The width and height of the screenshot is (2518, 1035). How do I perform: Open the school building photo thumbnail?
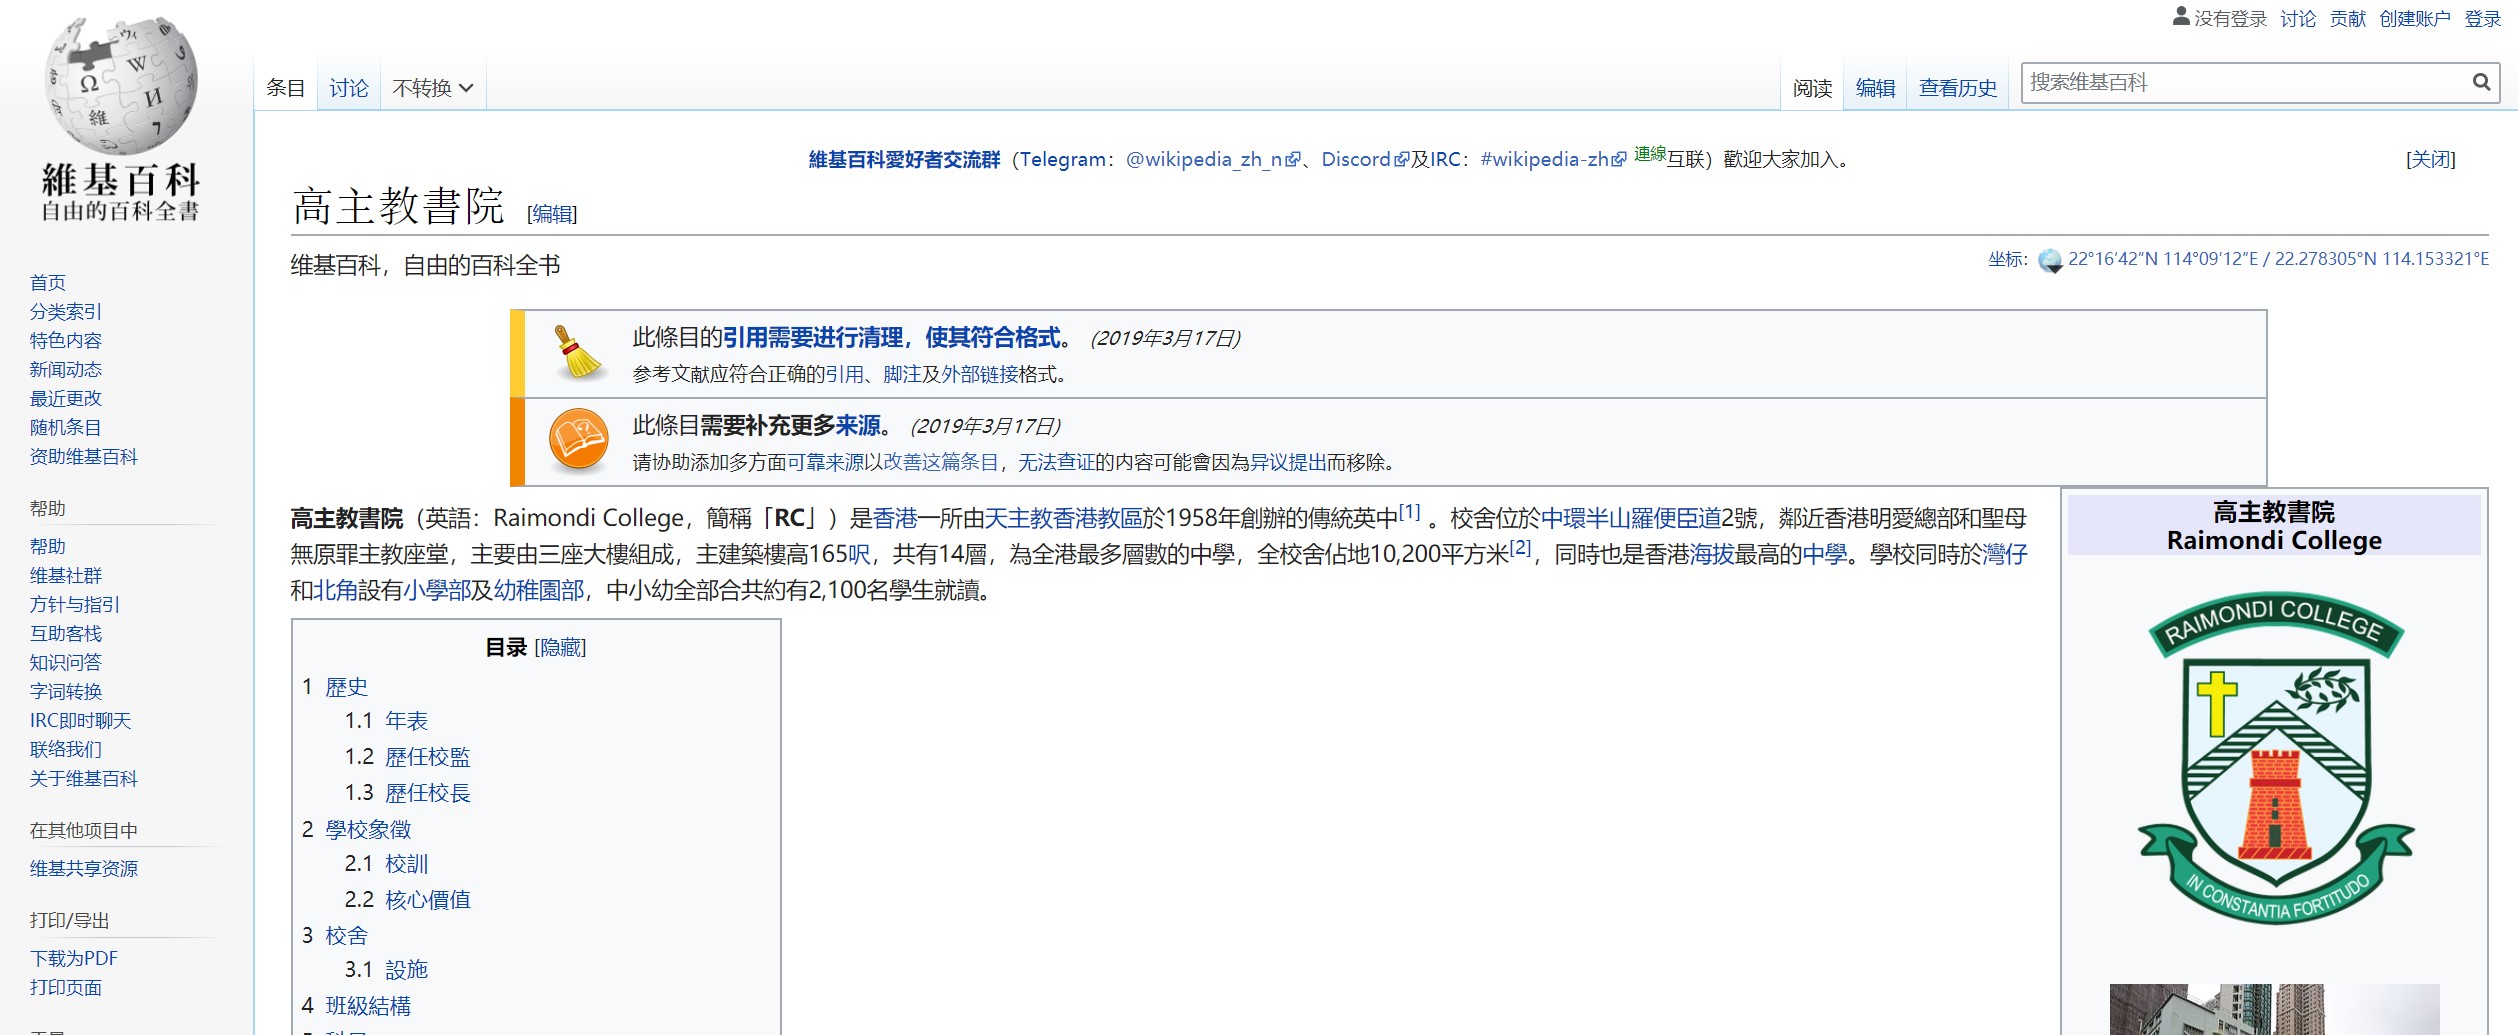pos(2274,1009)
